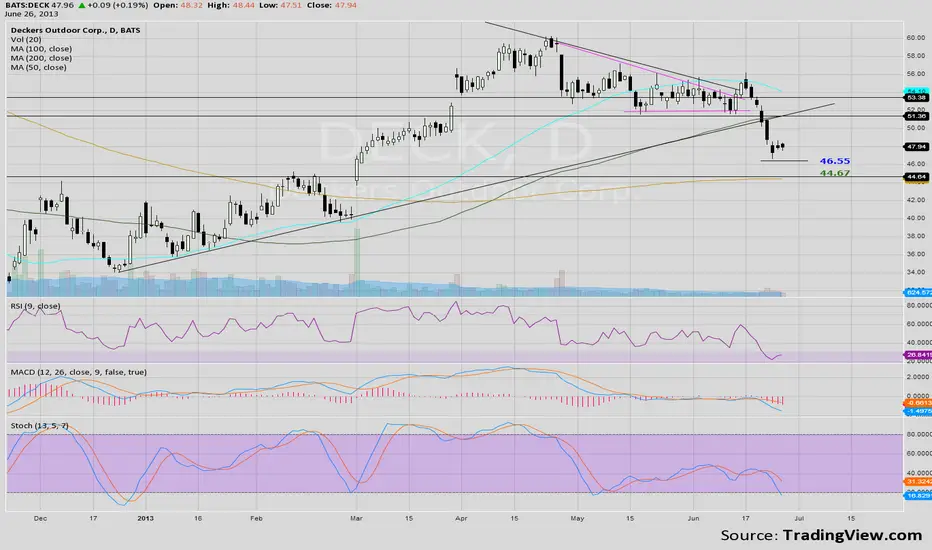Click the 36.00 price axis tick
Viewport: 932px width, 550px height.
click(915, 254)
